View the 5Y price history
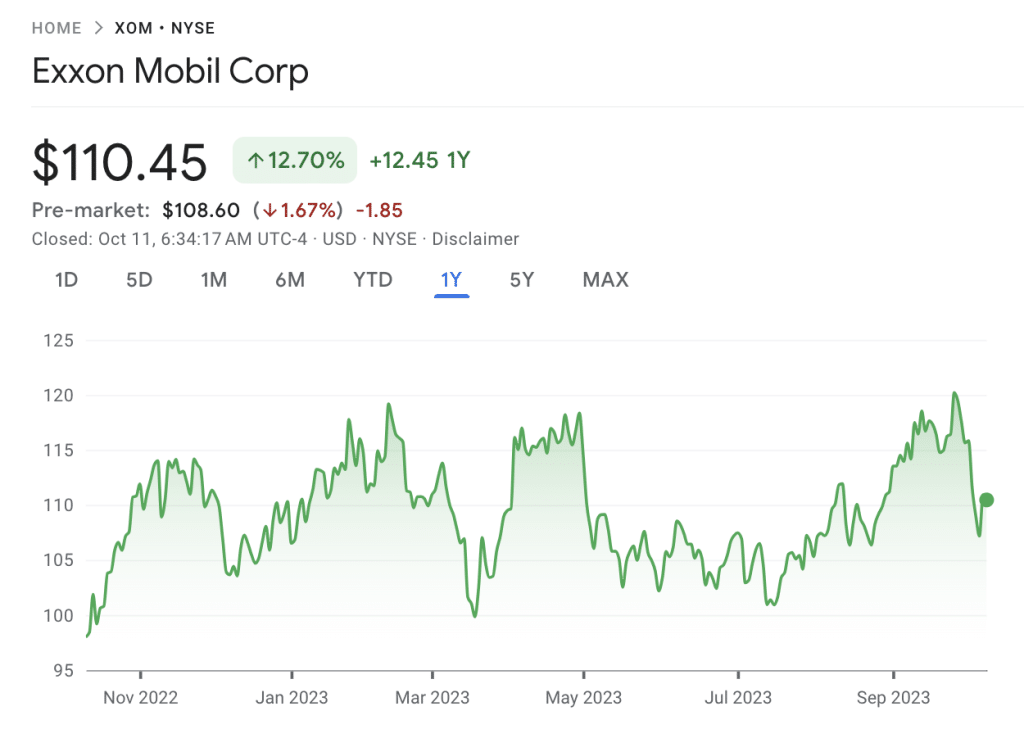 click(521, 280)
